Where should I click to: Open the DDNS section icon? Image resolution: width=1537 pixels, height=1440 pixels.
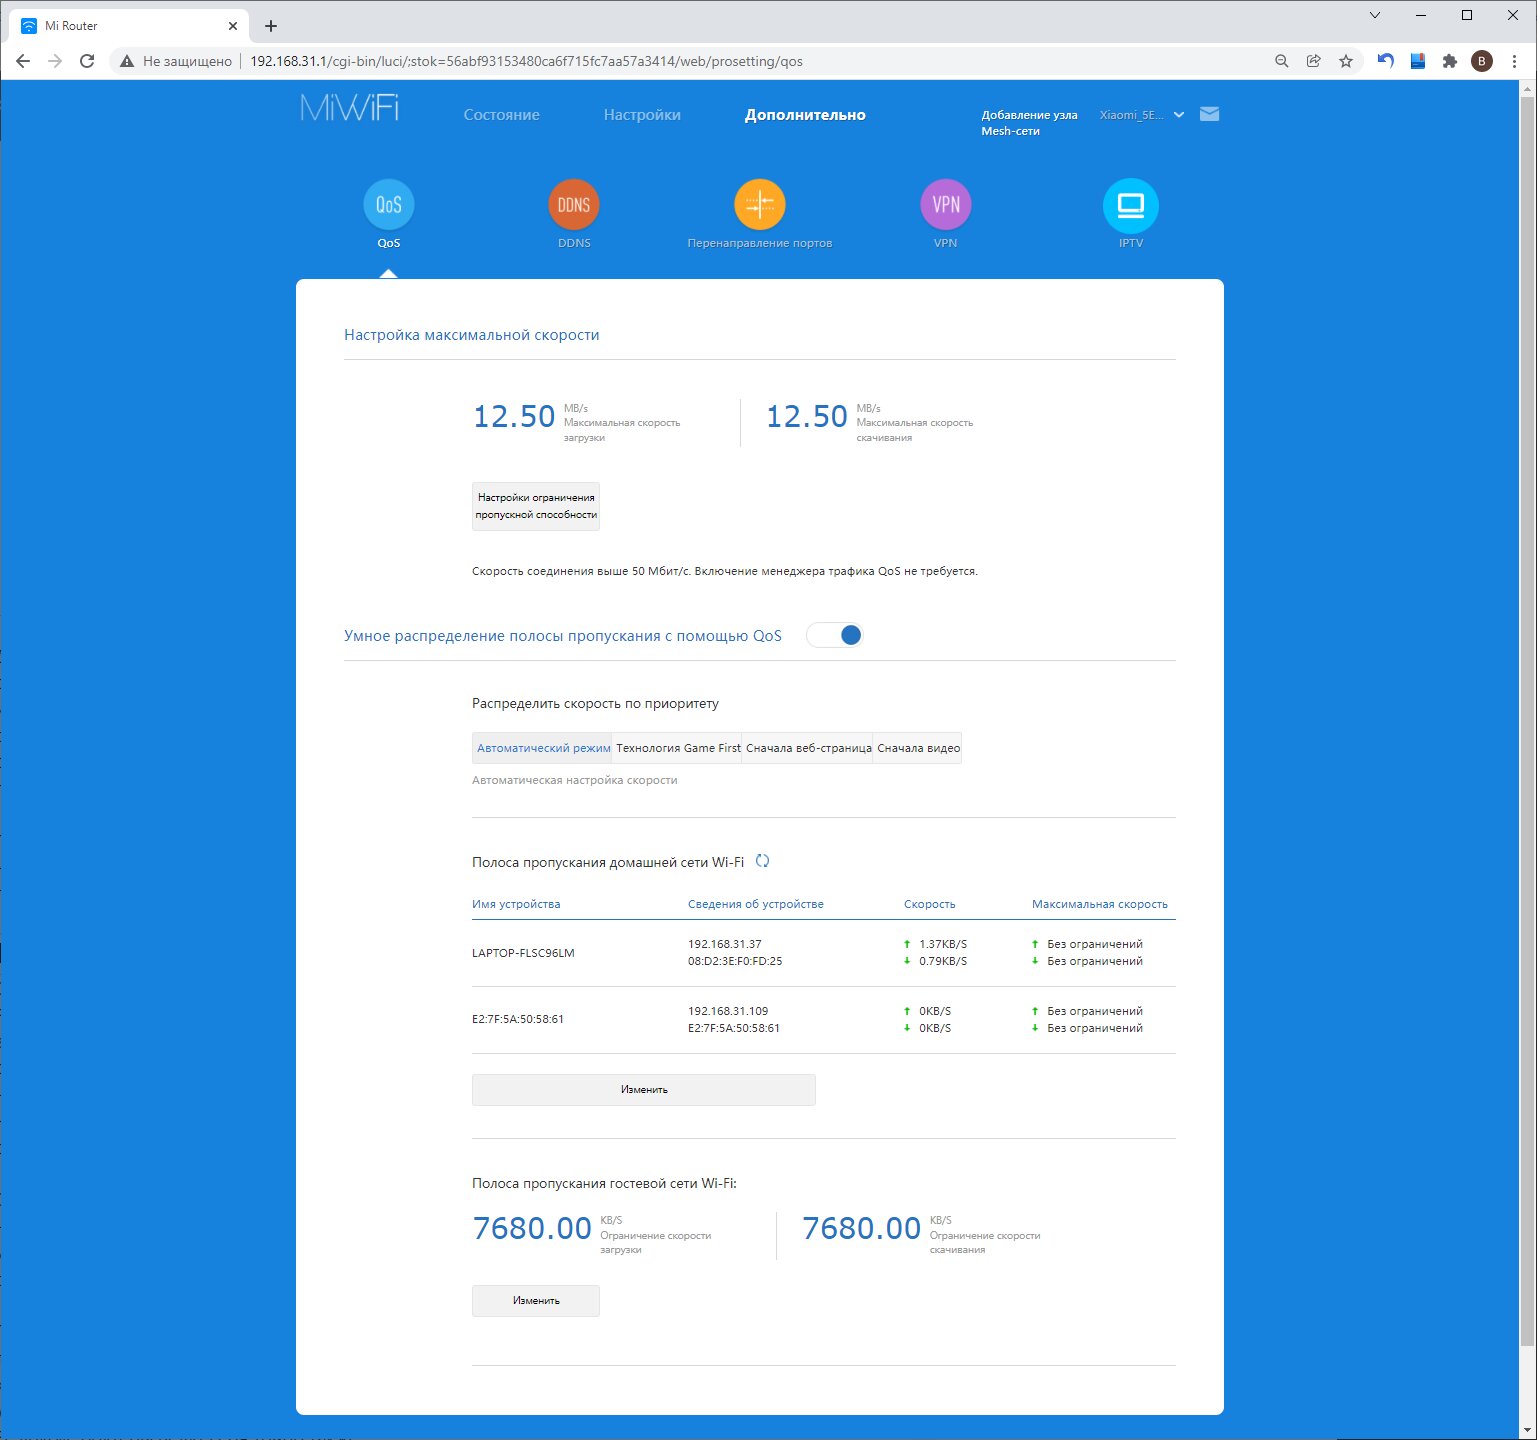[574, 205]
